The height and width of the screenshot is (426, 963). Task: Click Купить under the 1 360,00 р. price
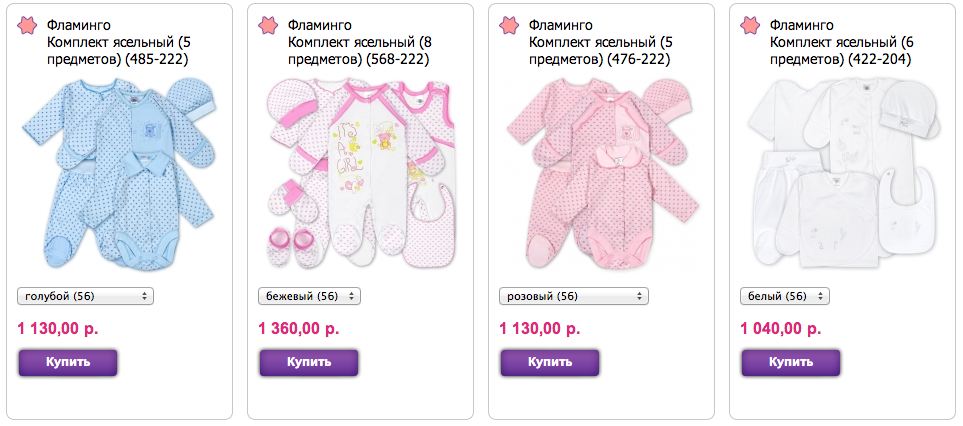click(x=308, y=362)
